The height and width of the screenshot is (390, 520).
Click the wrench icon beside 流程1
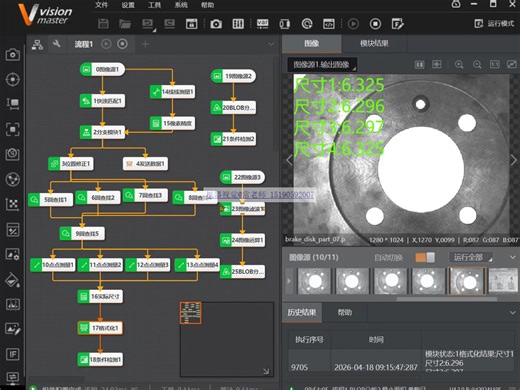[x=56, y=43]
